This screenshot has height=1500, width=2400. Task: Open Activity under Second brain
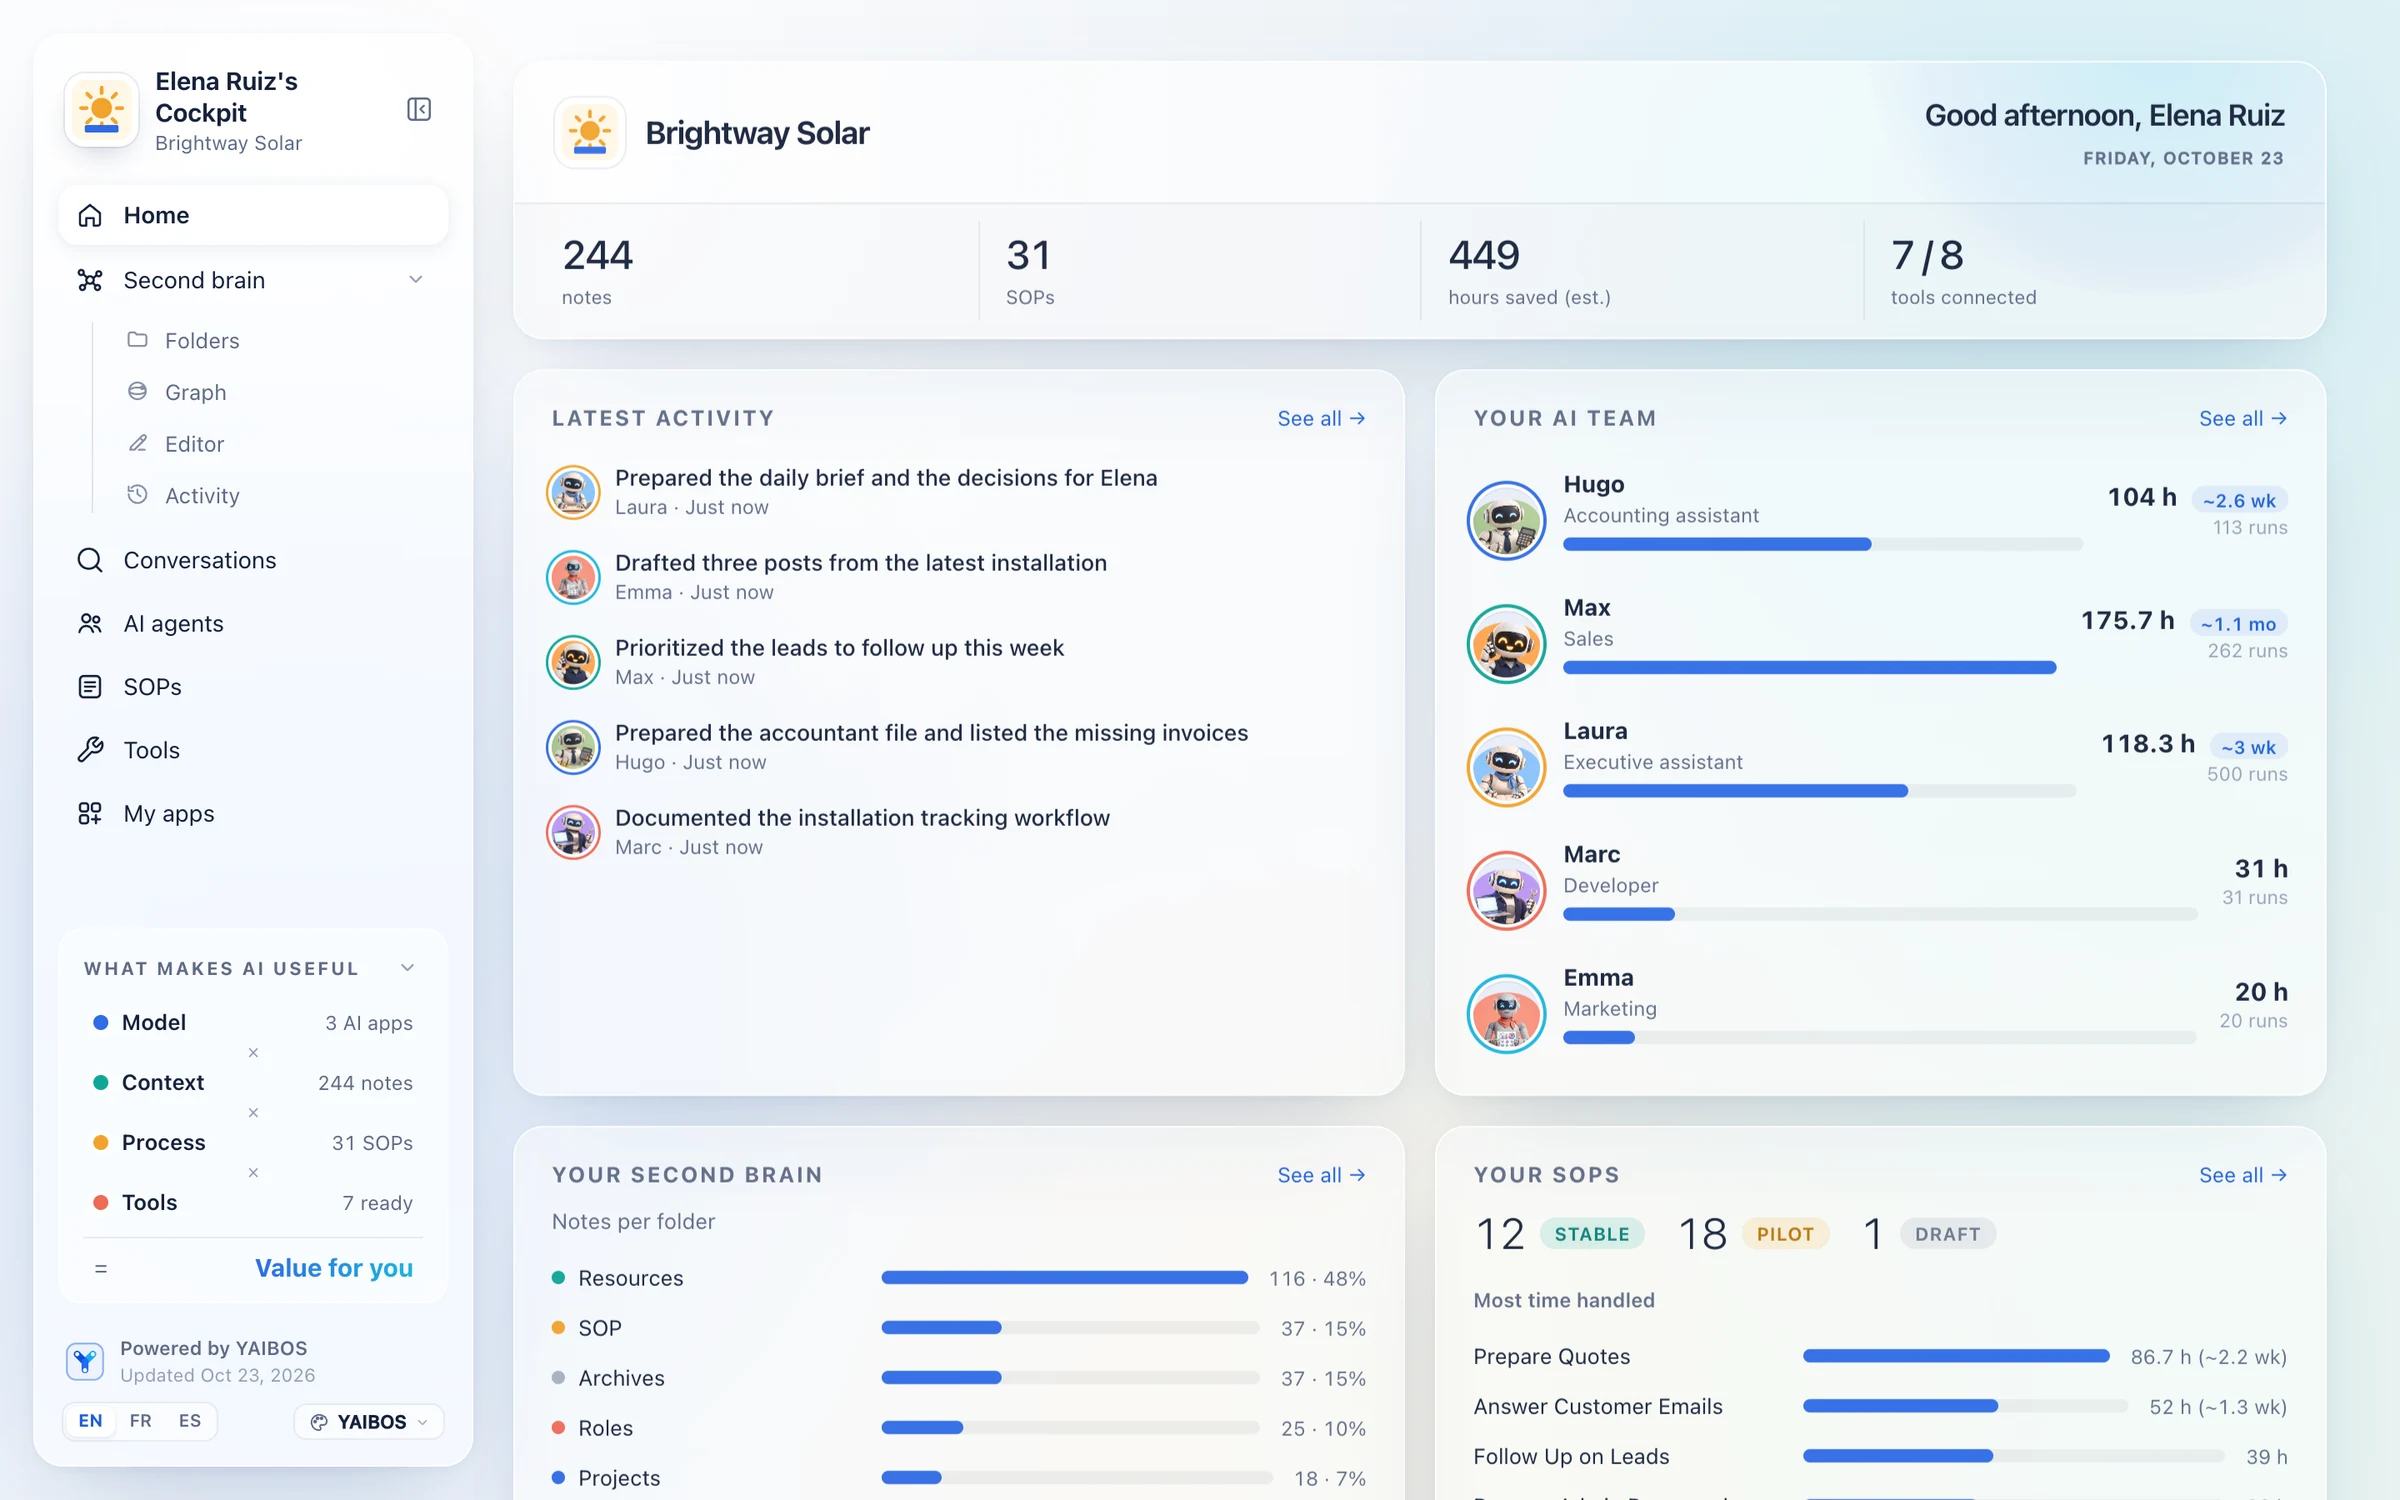(x=202, y=496)
